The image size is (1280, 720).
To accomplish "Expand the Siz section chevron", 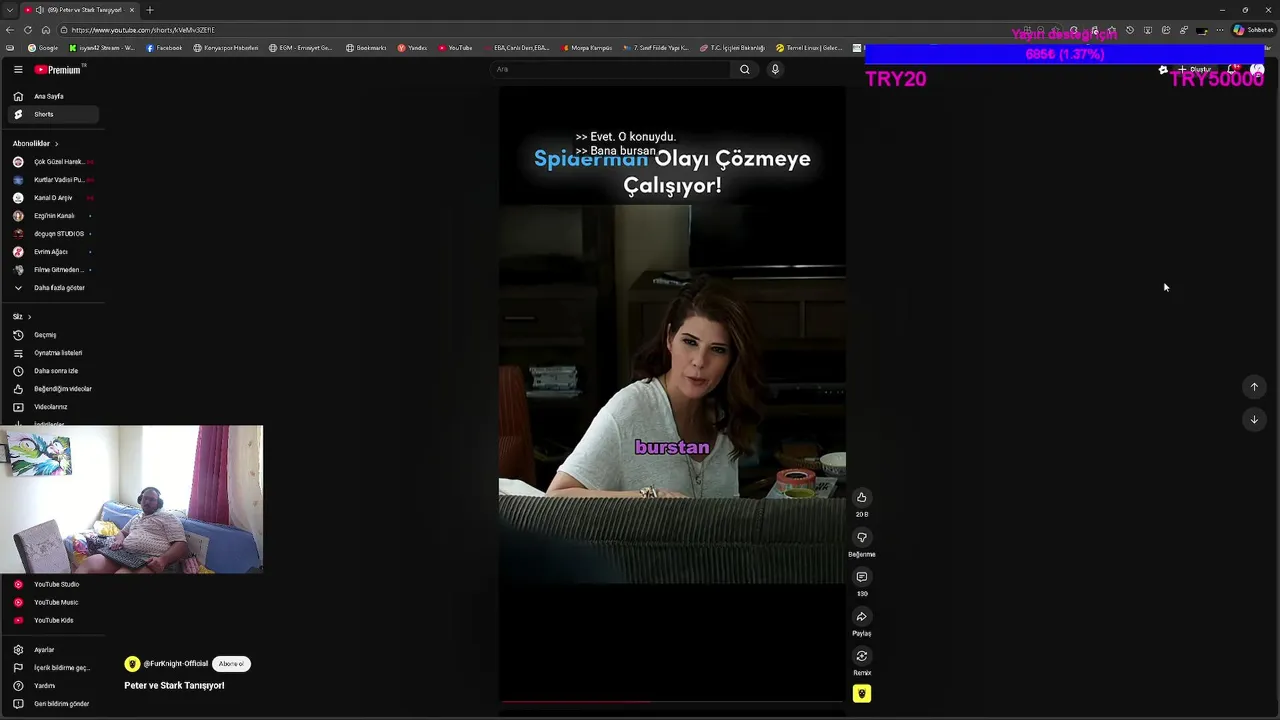I will [29, 317].
